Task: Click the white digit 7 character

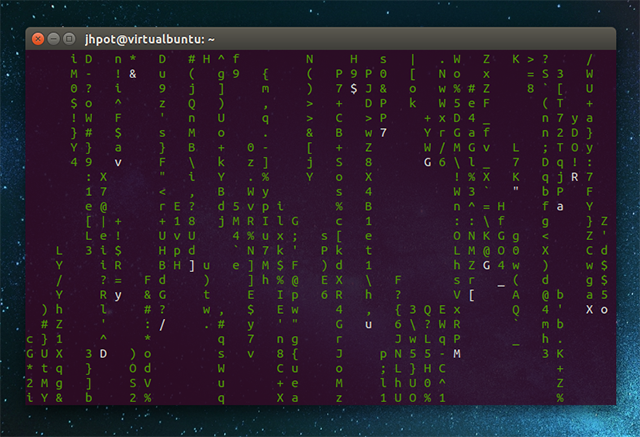Action: tap(383, 133)
